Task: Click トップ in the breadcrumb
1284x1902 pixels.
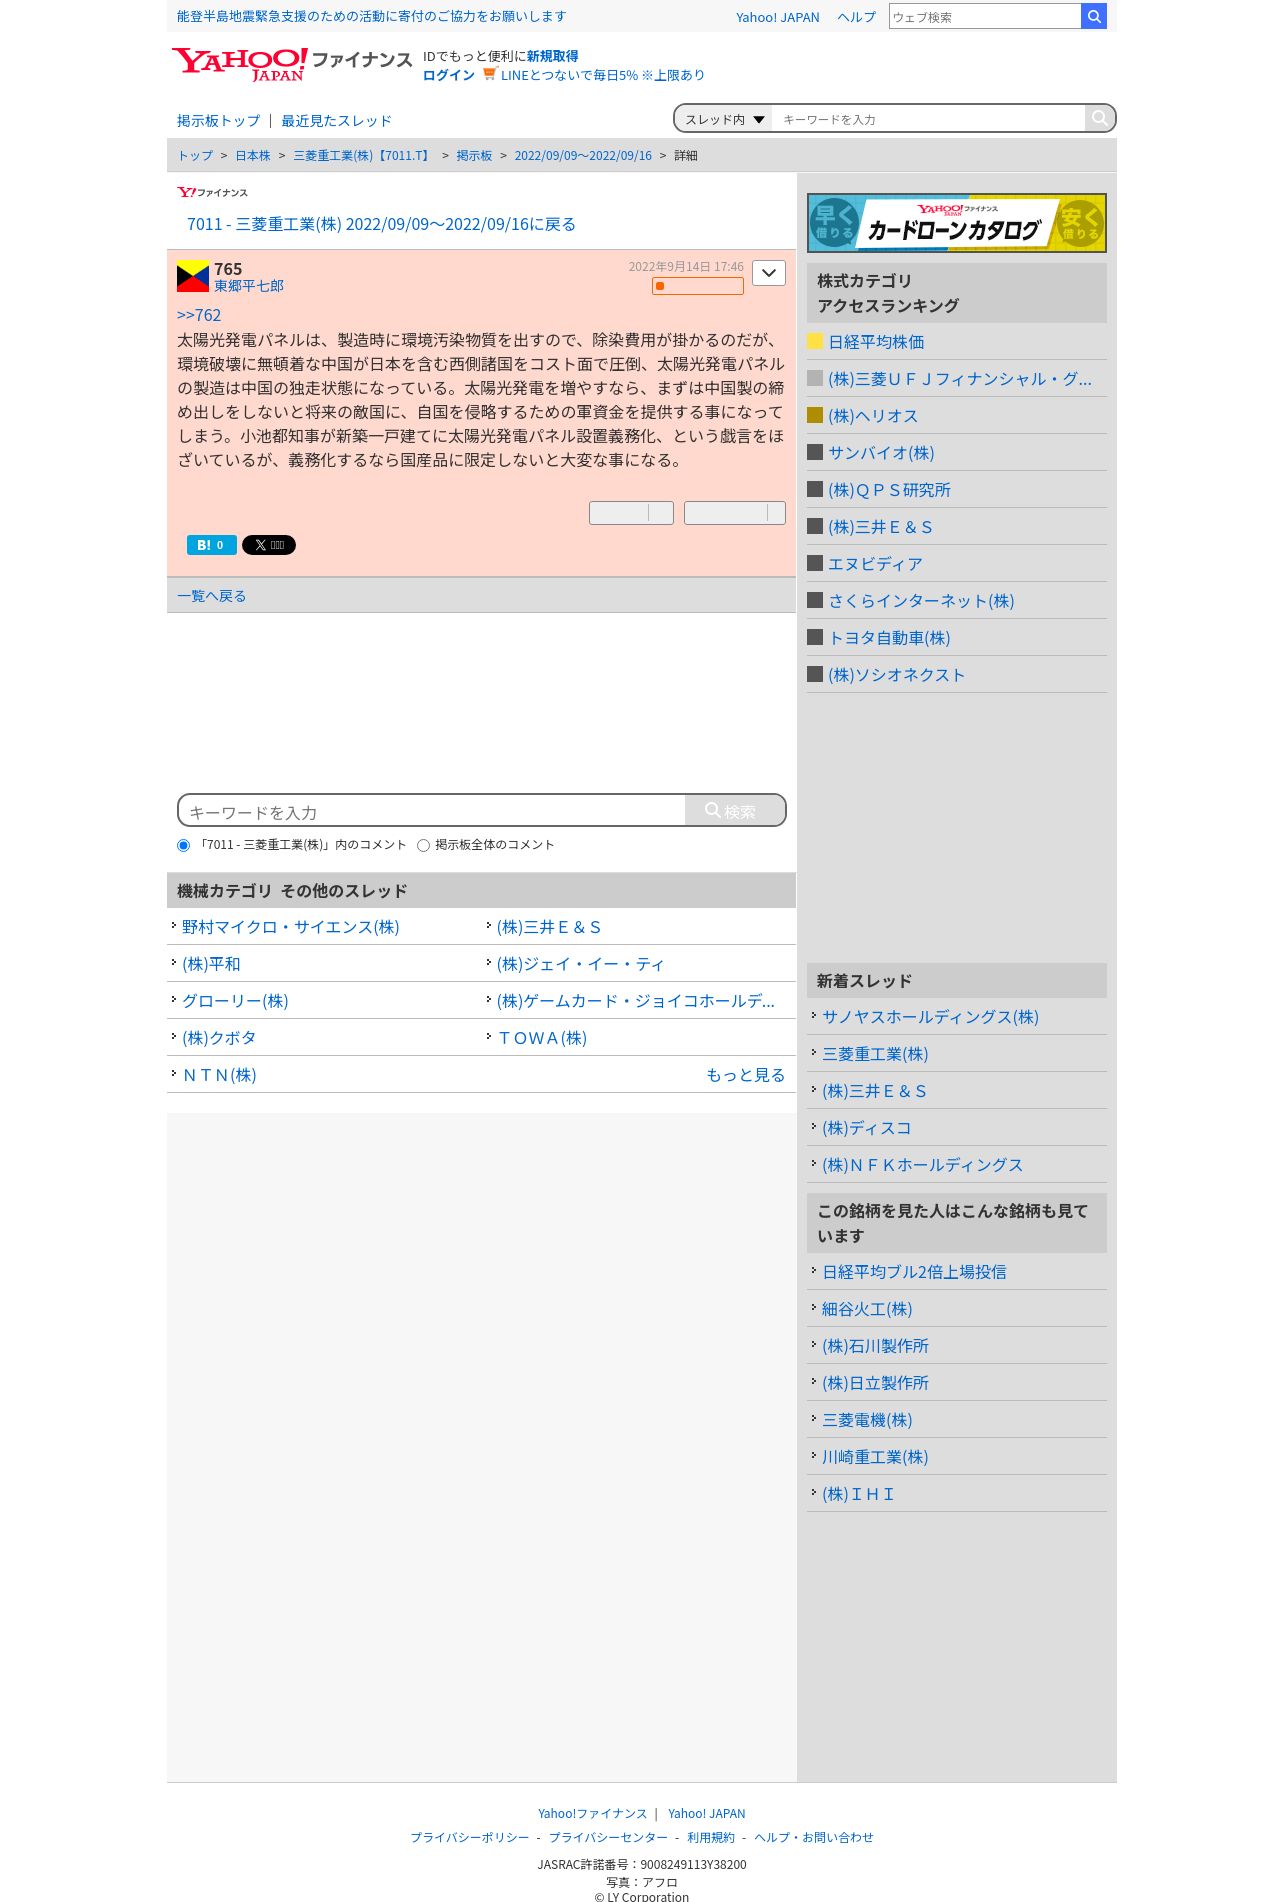Action: point(195,156)
